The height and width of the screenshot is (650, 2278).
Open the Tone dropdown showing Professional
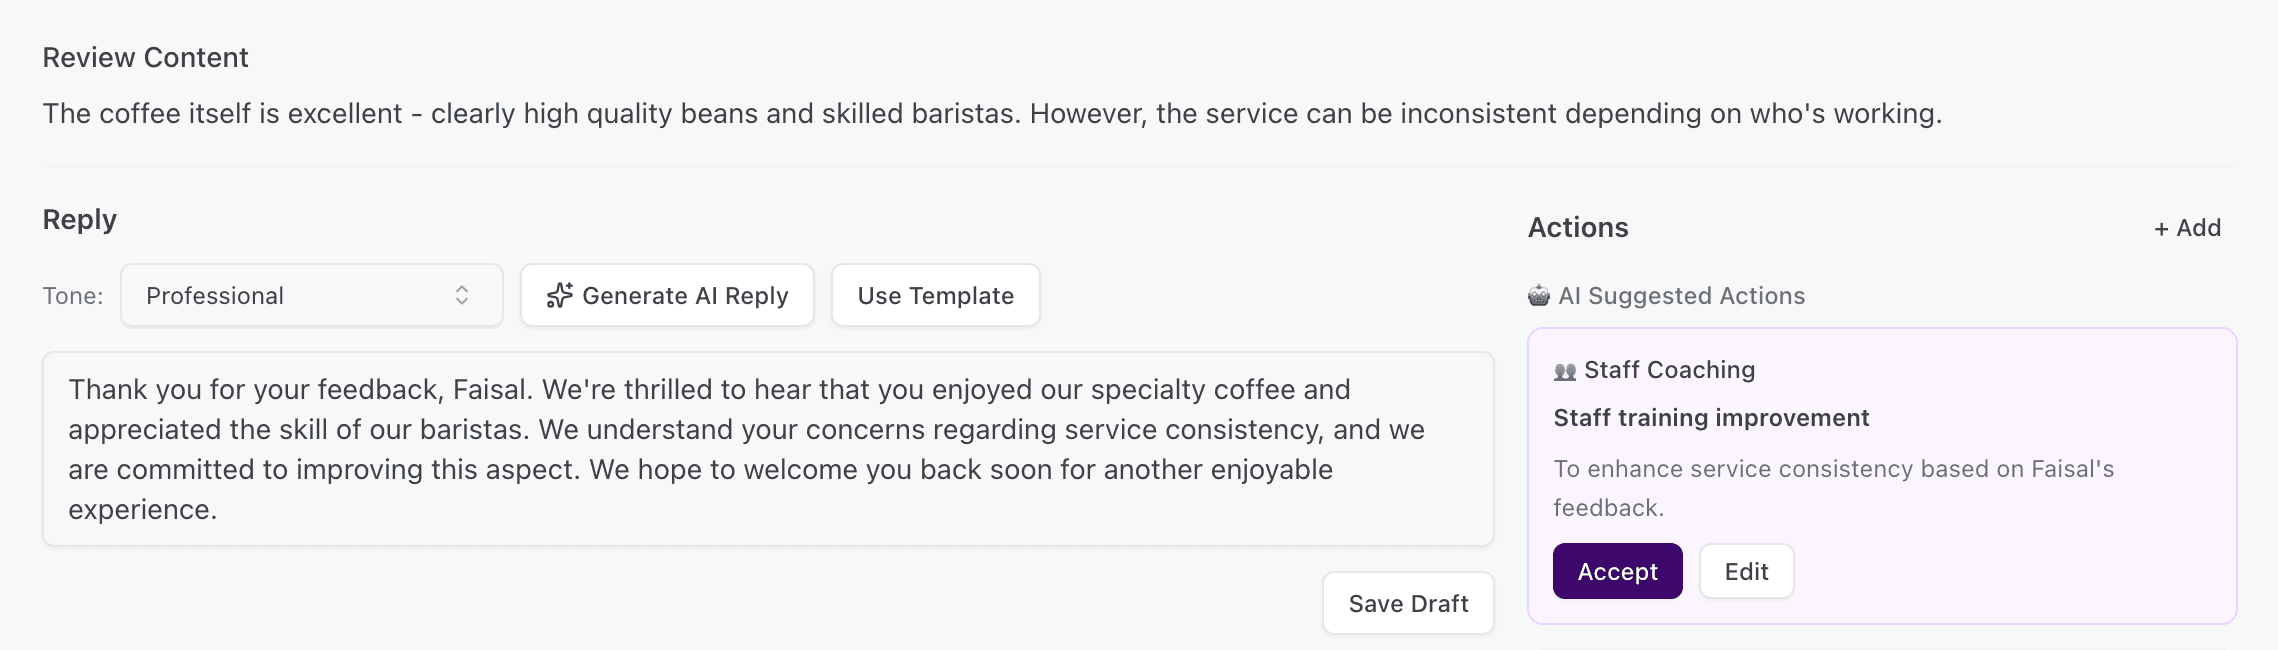pyautogui.click(x=310, y=295)
